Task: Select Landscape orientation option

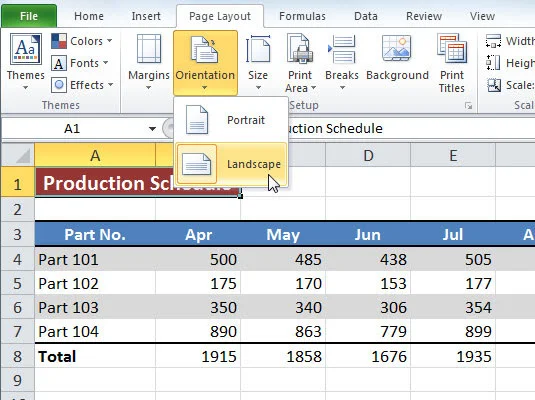Action: pos(231,164)
